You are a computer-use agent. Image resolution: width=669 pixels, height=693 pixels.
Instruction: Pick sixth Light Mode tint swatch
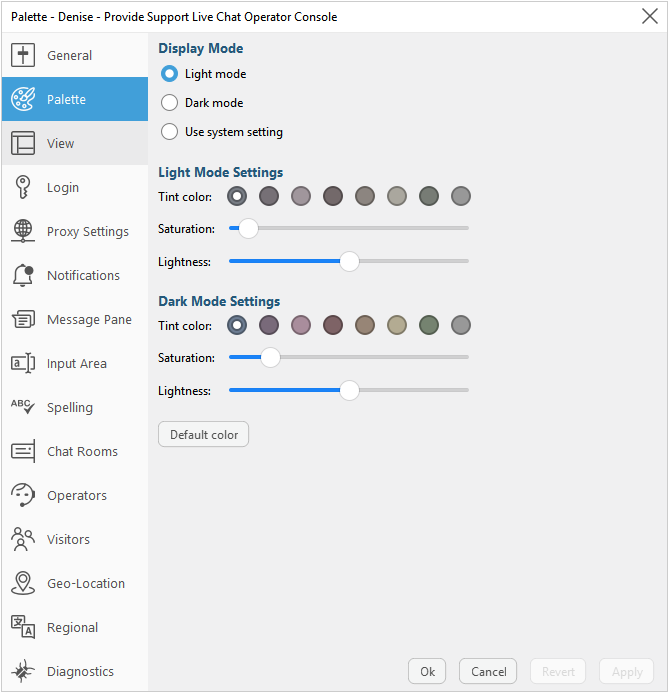tap(397, 196)
